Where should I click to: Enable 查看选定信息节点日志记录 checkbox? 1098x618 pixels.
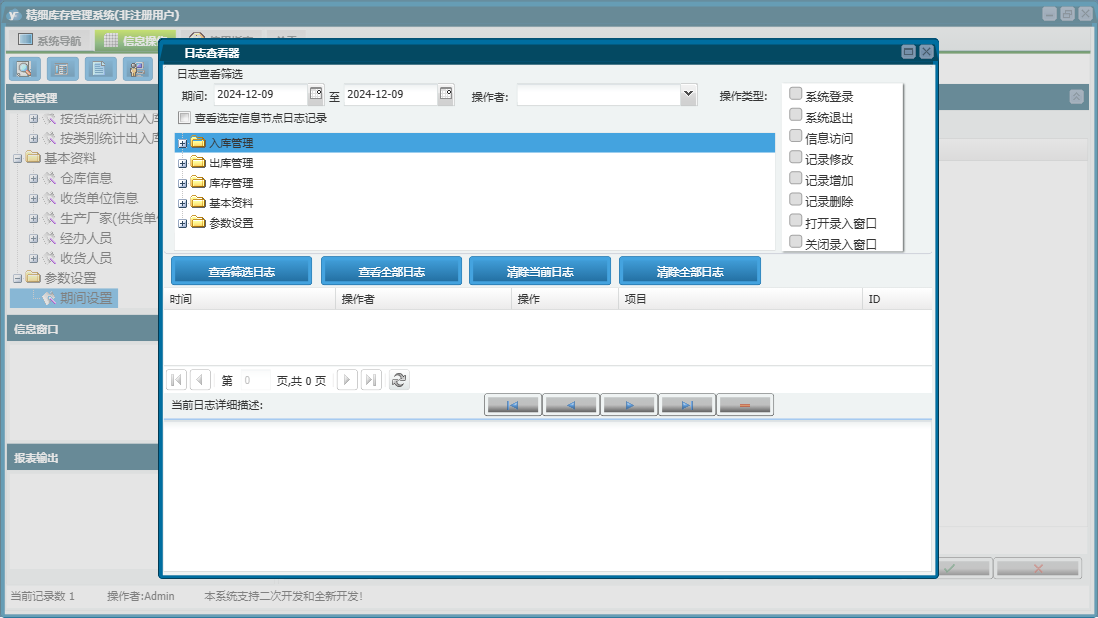coord(185,118)
